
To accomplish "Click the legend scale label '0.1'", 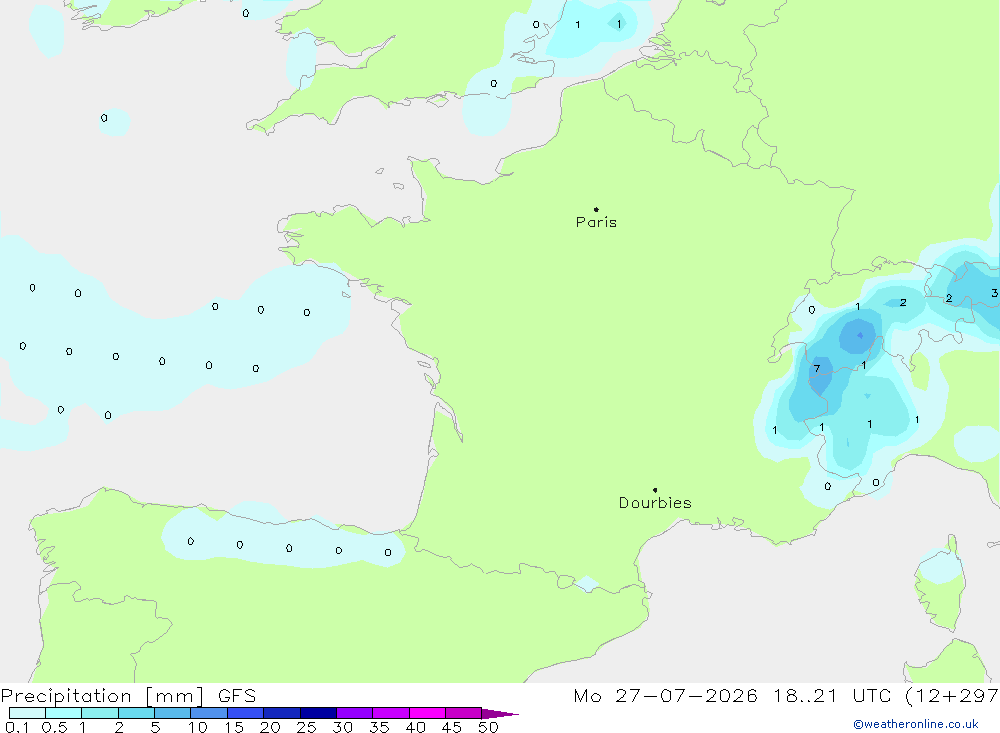I will 17,727.
